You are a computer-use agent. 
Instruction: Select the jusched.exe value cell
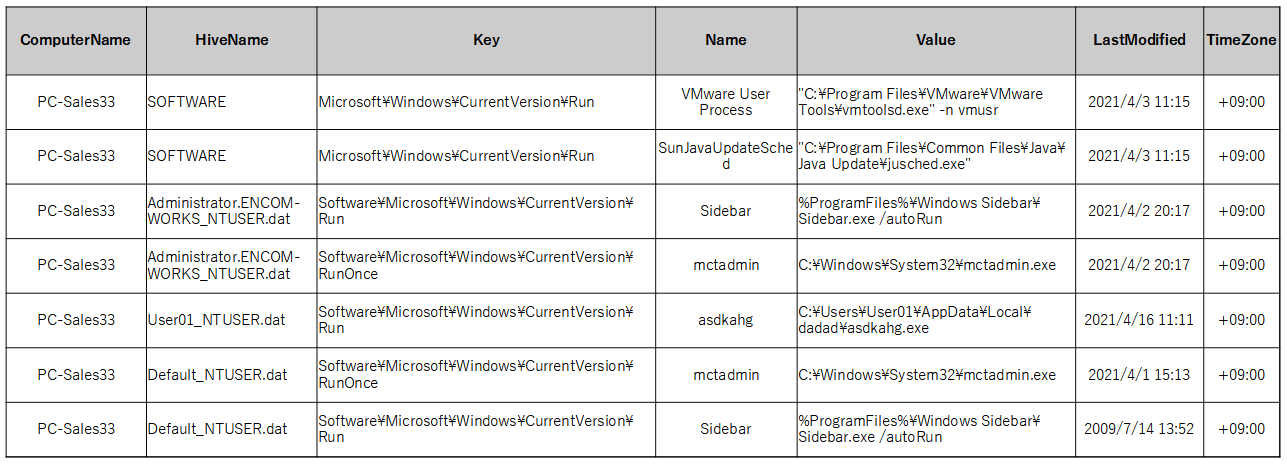(x=936, y=156)
